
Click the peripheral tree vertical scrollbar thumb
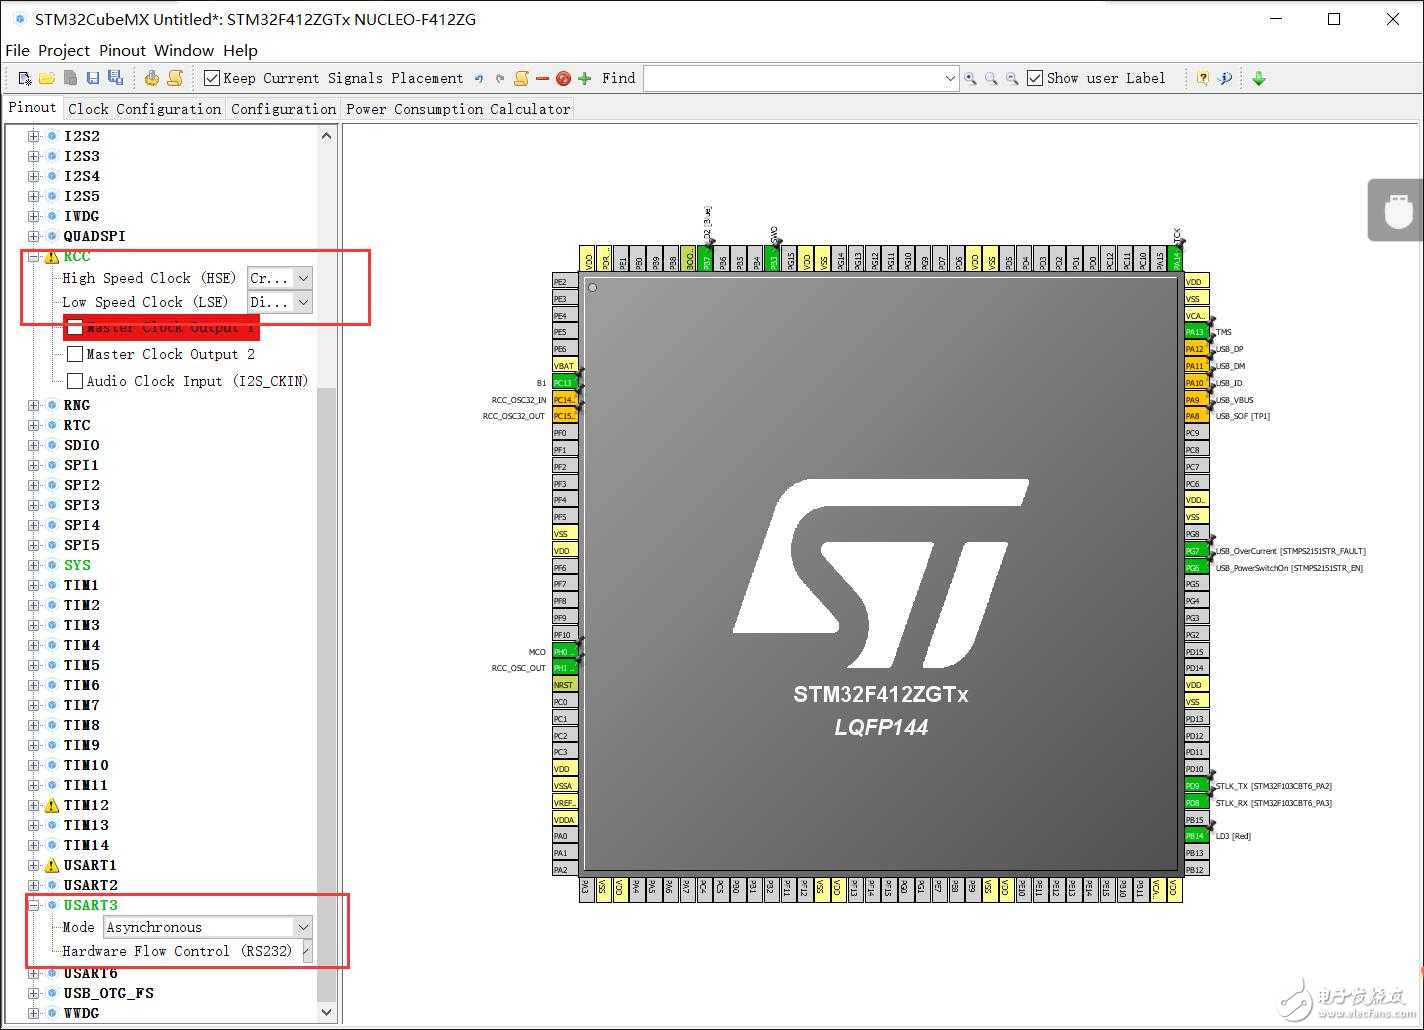click(326, 690)
